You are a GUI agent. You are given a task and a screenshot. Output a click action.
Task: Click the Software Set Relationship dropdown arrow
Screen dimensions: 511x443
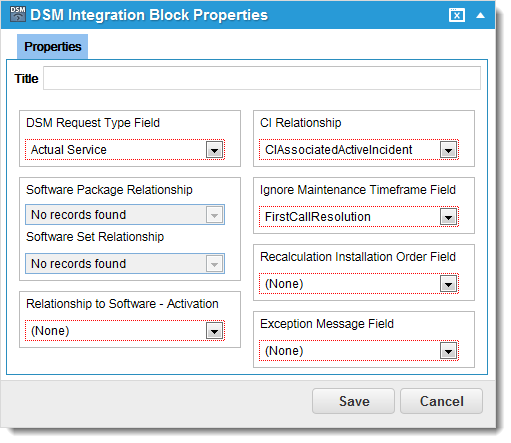[214, 264]
